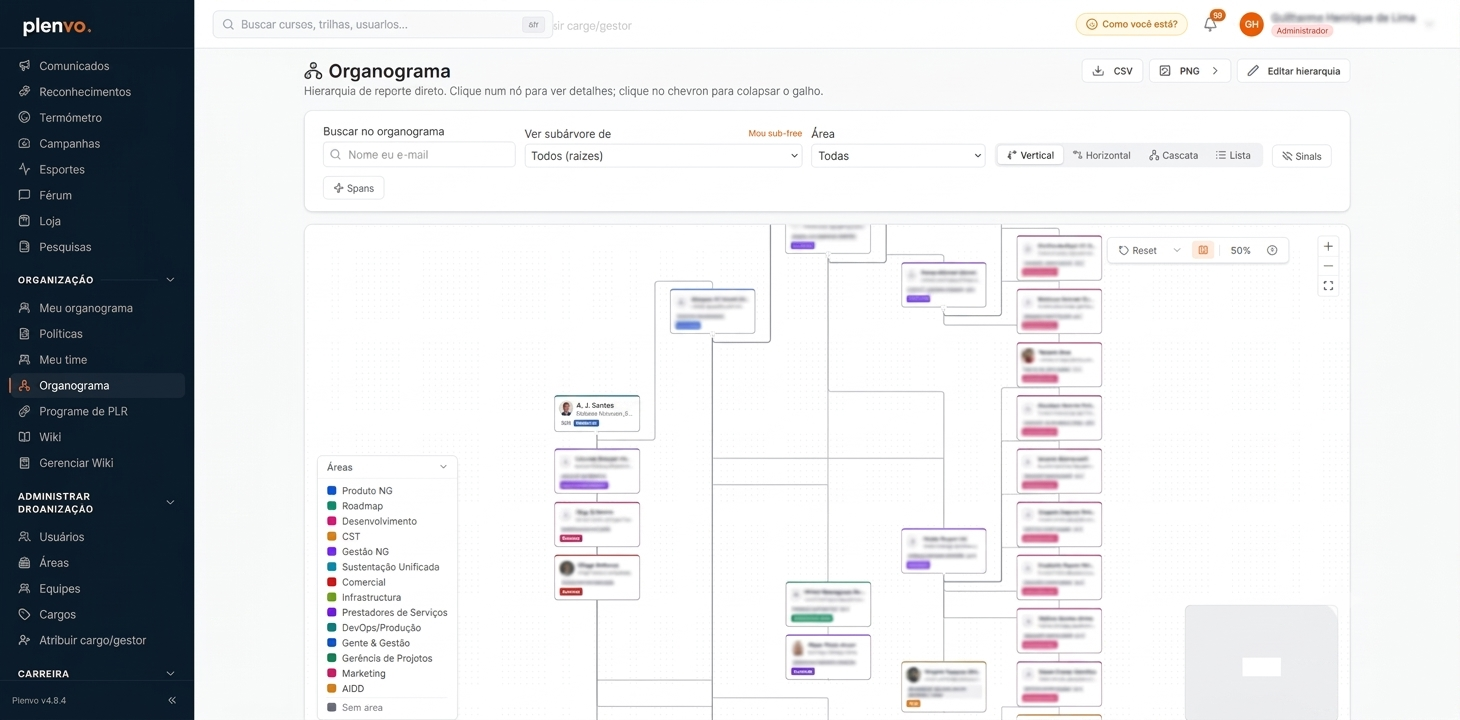Collapse the ORGANIZAÇÃO sidebar section
Screen dimensions: 1460x720
click(170, 280)
